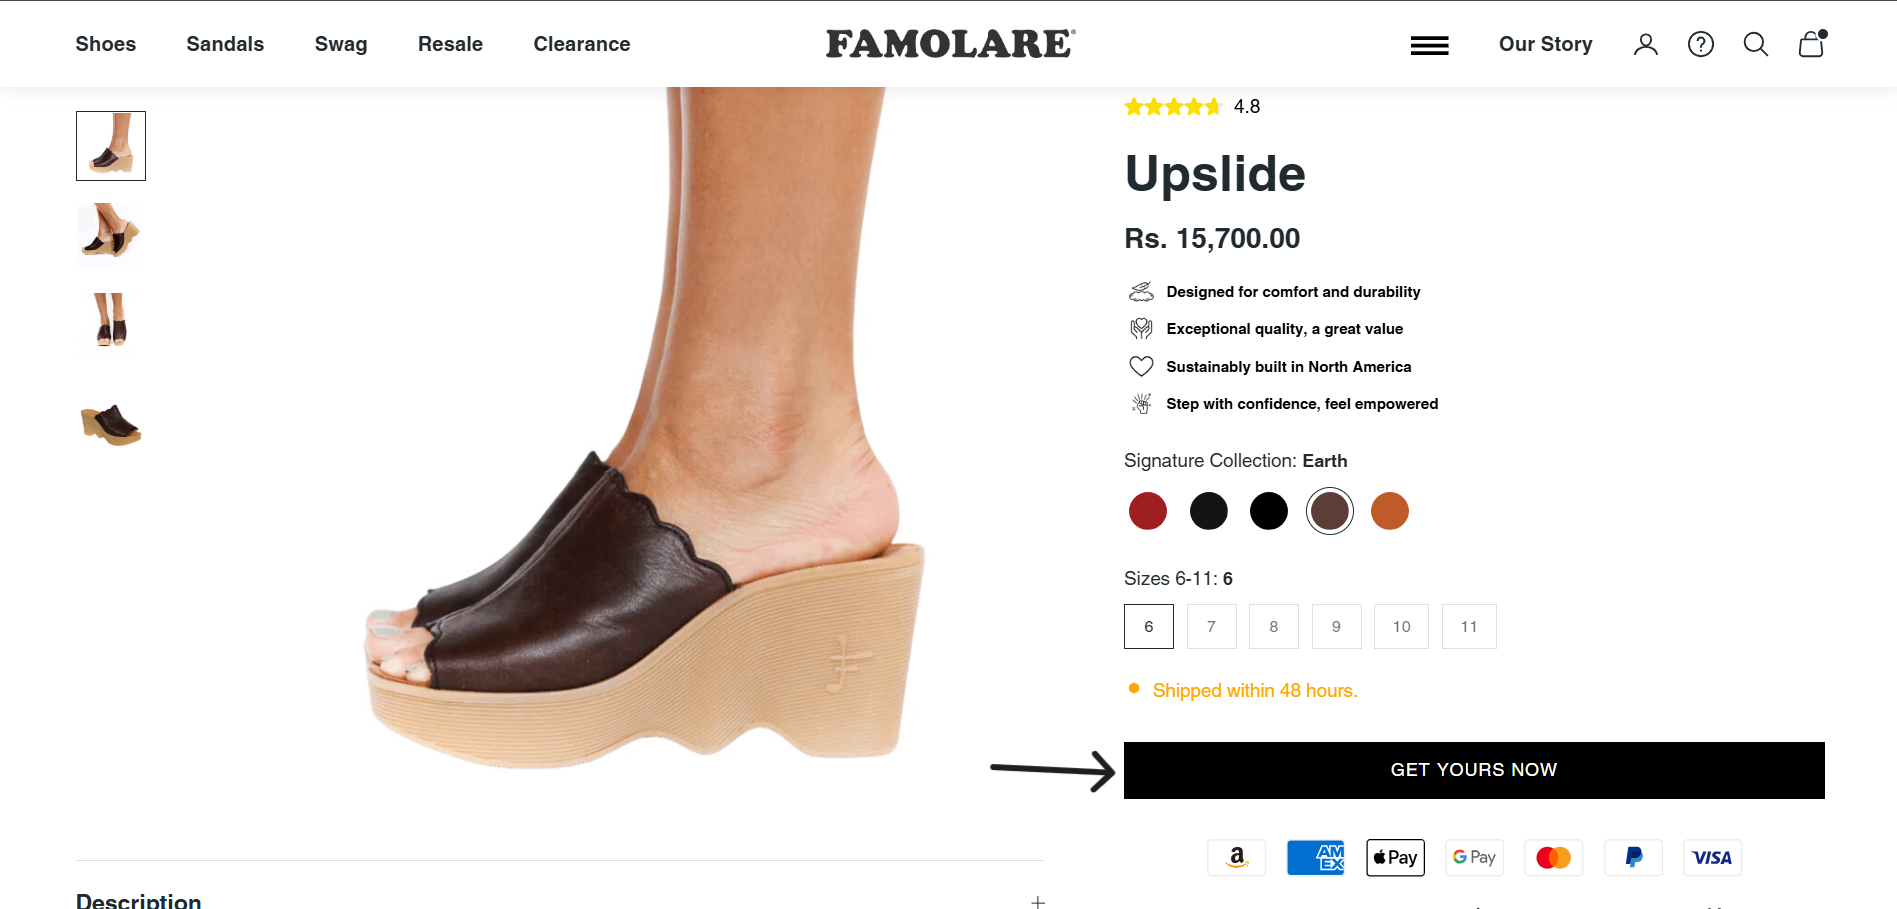Click the five-star rating
The height and width of the screenshot is (909, 1897).
(x=1173, y=107)
